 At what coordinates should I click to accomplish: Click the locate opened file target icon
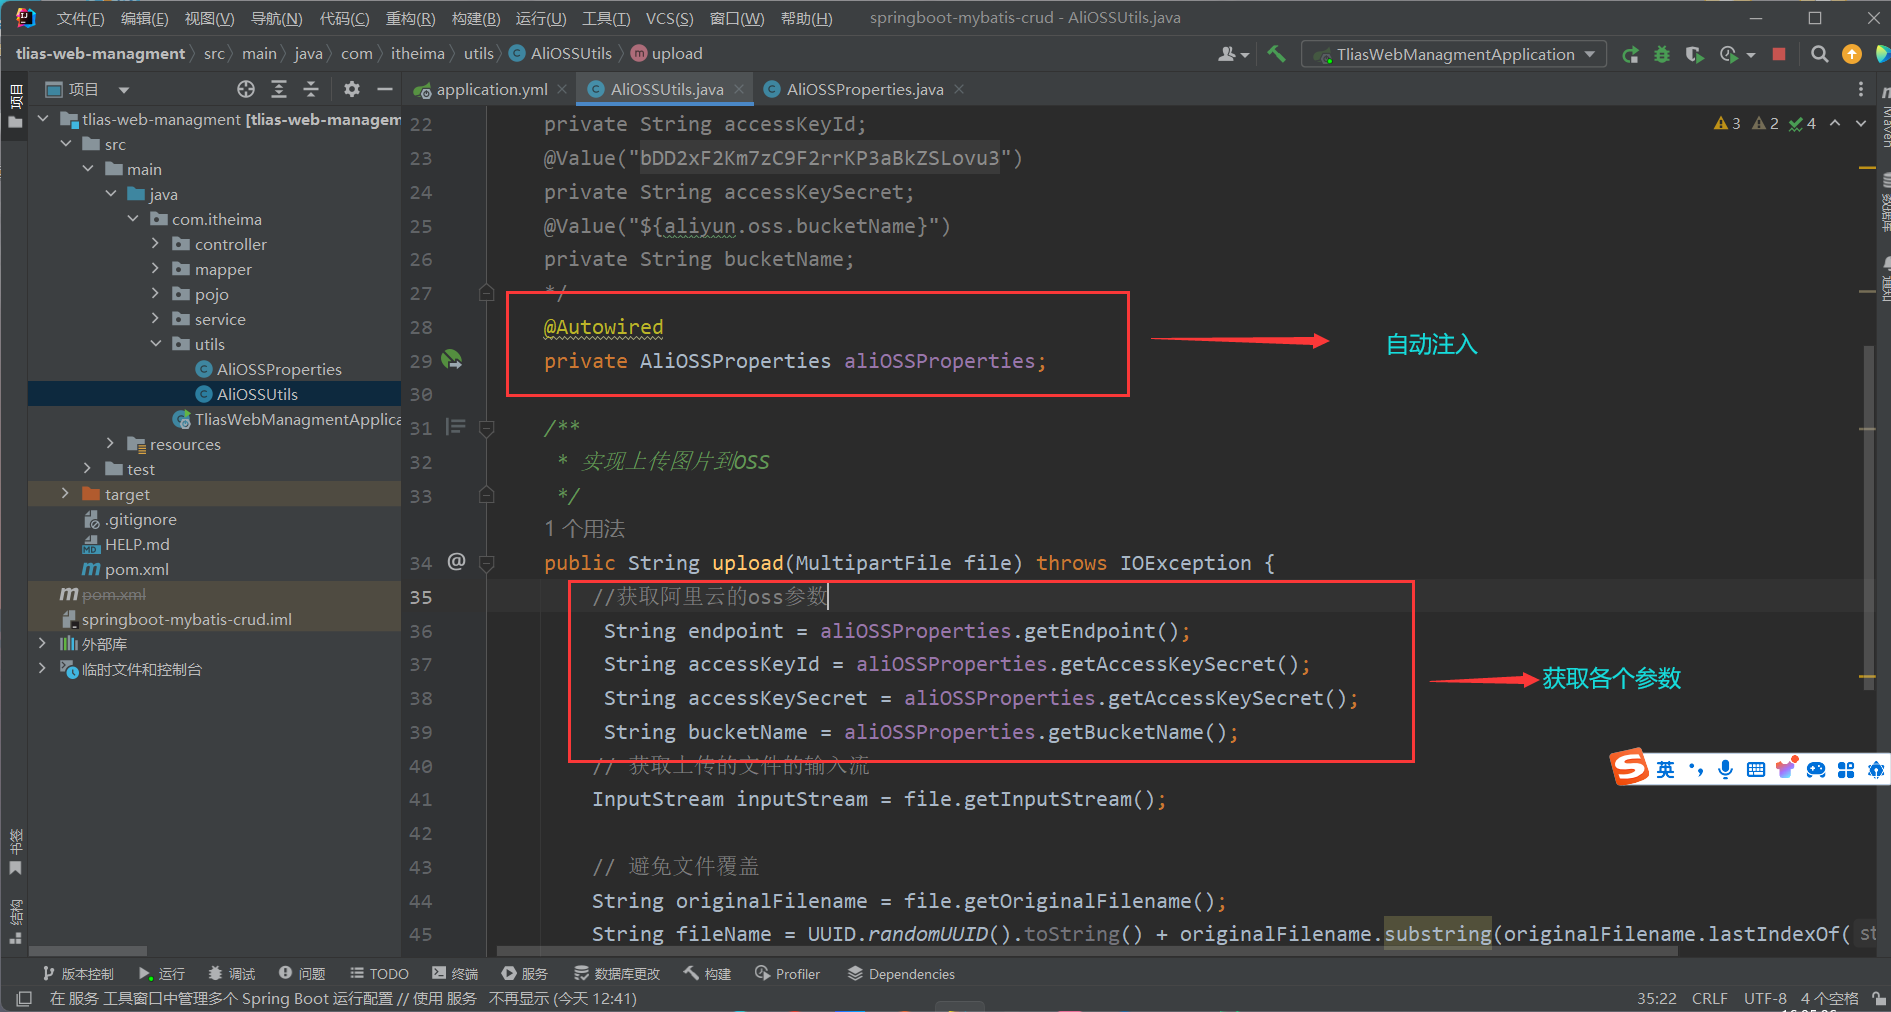[x=246, y=89]
